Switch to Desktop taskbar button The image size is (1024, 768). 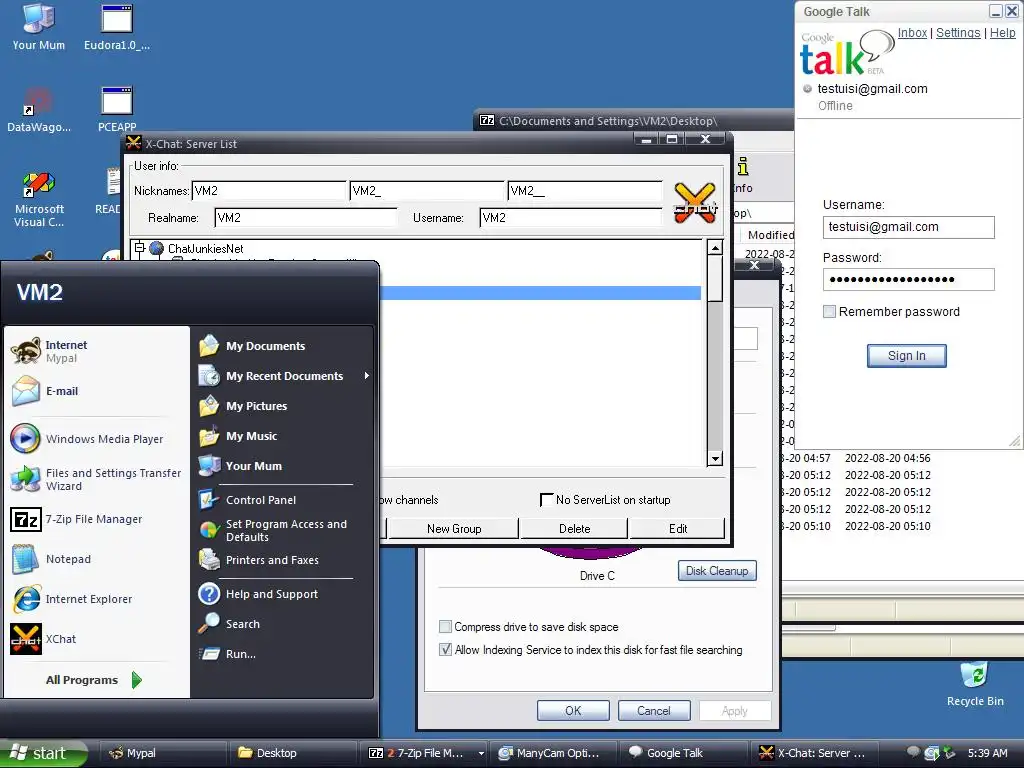pyautogui.click(x=293, y=753)
